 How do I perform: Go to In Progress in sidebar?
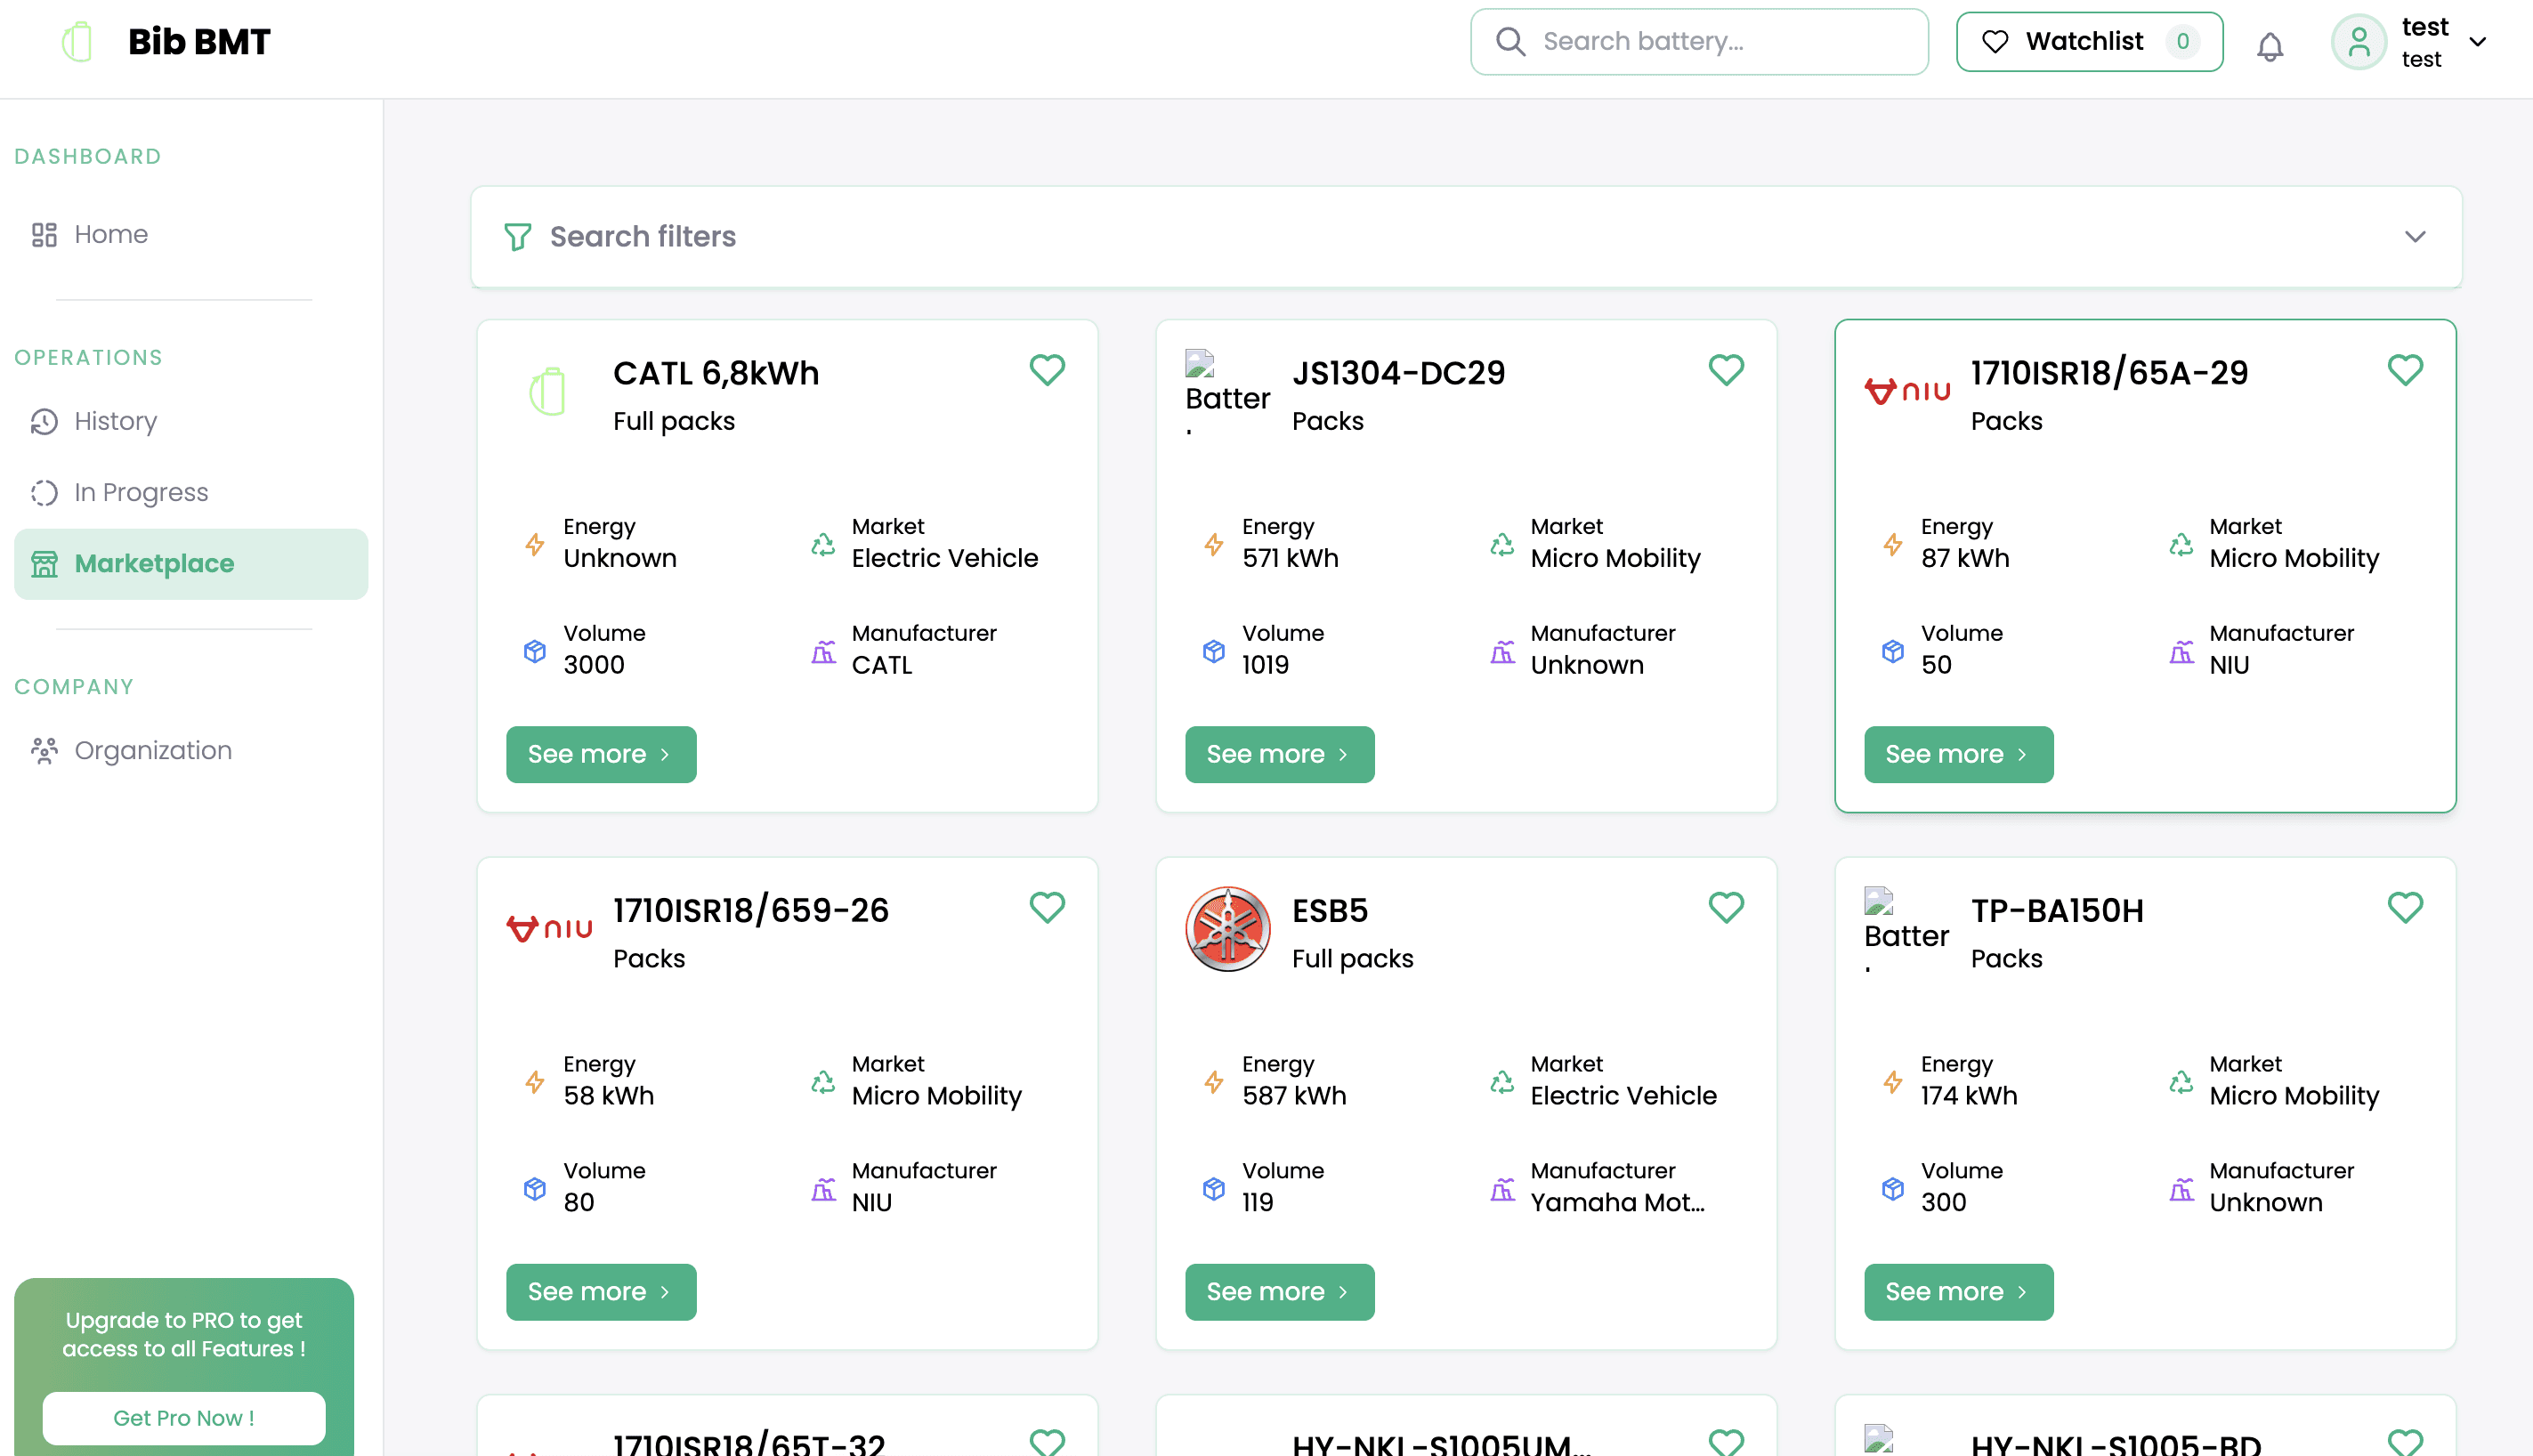[141, 492]
